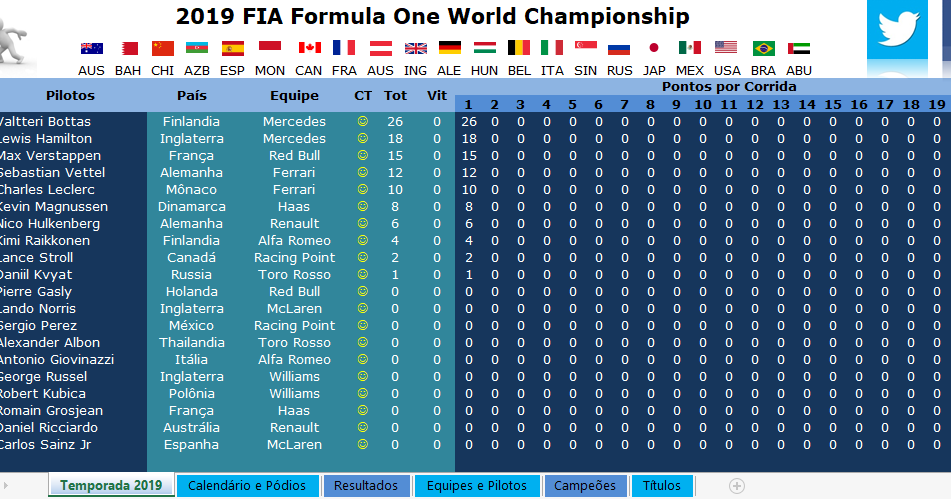
Task: Click the Hungary flag above HUN
Action: tap(485, 48)
